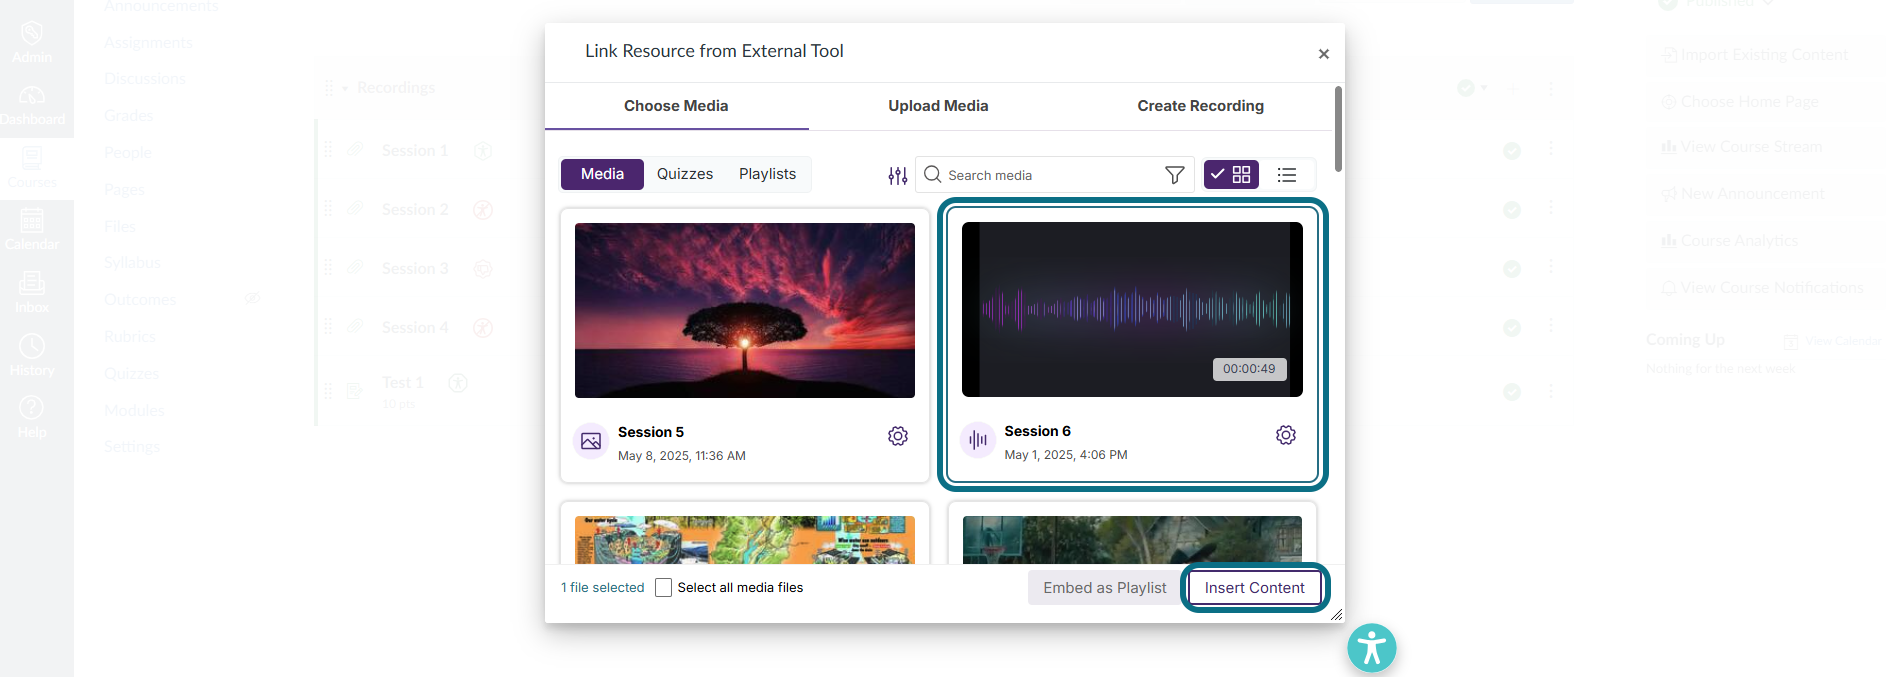The width and height of the screenshot is (1897, 677).
Task: Open Help in the sidebar
Action: click(32, 418)
